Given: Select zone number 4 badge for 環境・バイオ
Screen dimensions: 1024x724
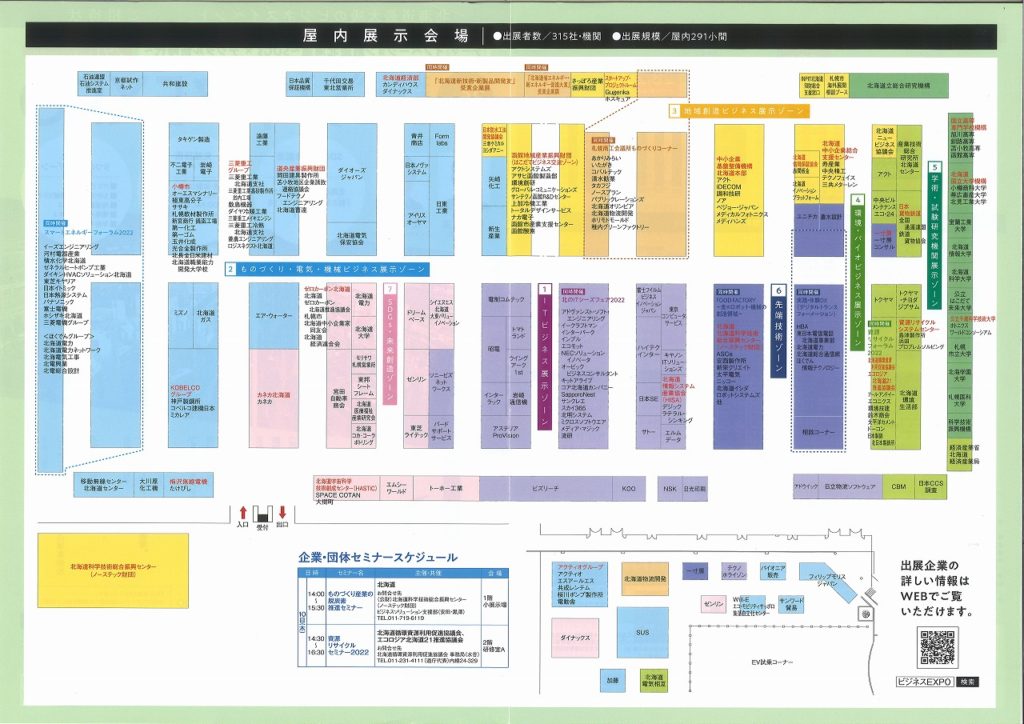Looking at the screenshot, I should (857, 200).
